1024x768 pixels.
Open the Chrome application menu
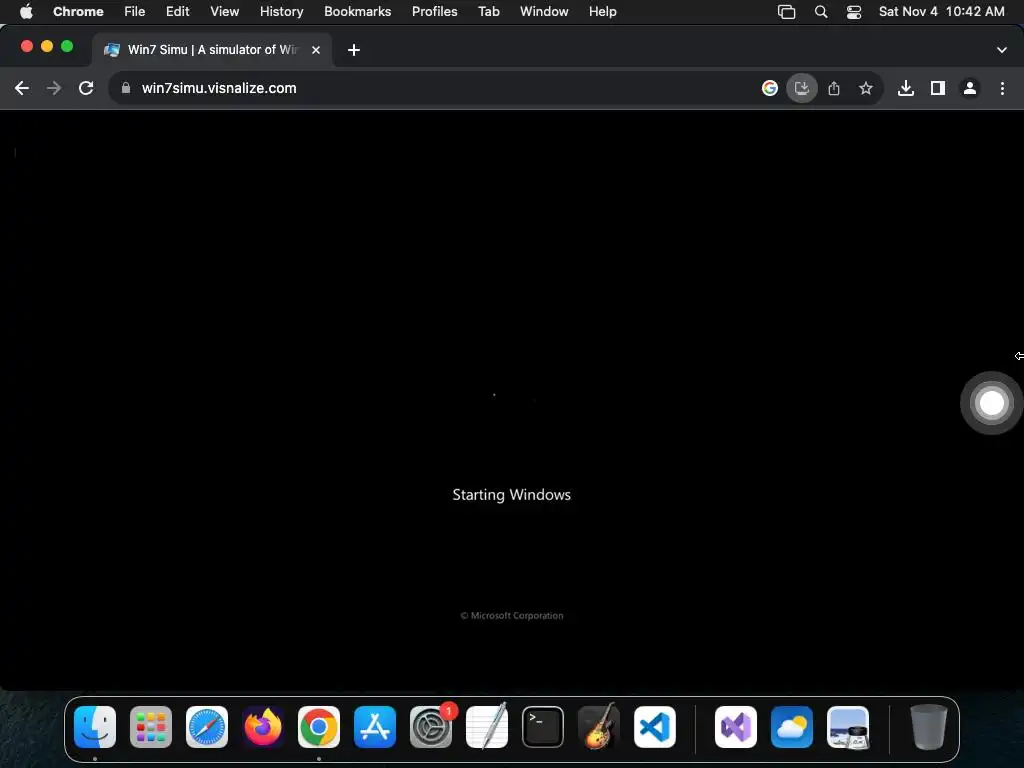pyautogui.click(x=78, y=12)
